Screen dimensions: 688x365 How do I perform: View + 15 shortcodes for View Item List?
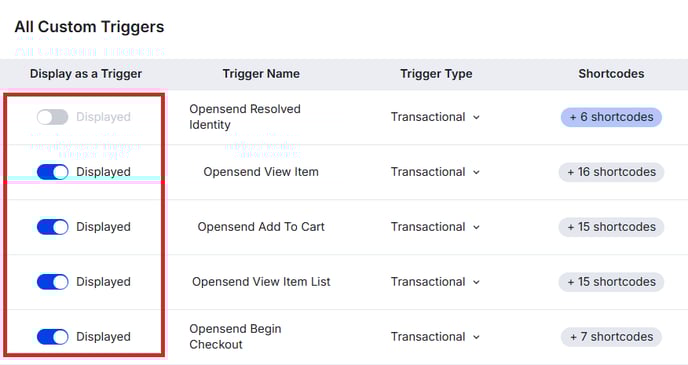tap(611, 282)
